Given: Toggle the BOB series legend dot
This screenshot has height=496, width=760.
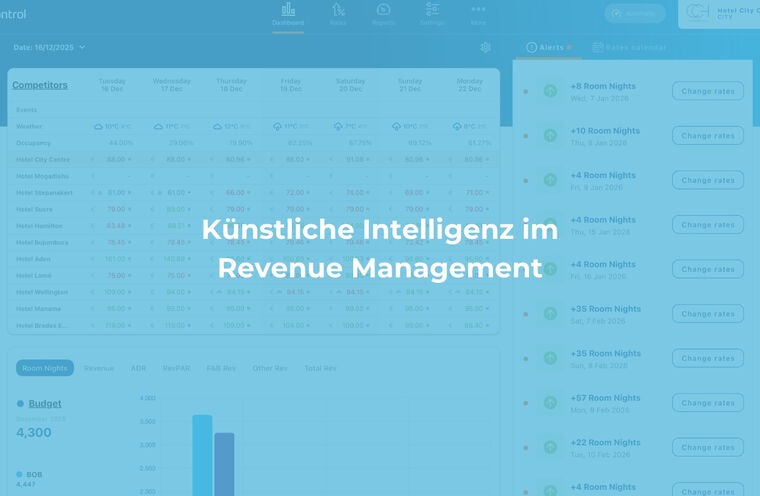Looking at the screenshot, I should pos(20,474).
